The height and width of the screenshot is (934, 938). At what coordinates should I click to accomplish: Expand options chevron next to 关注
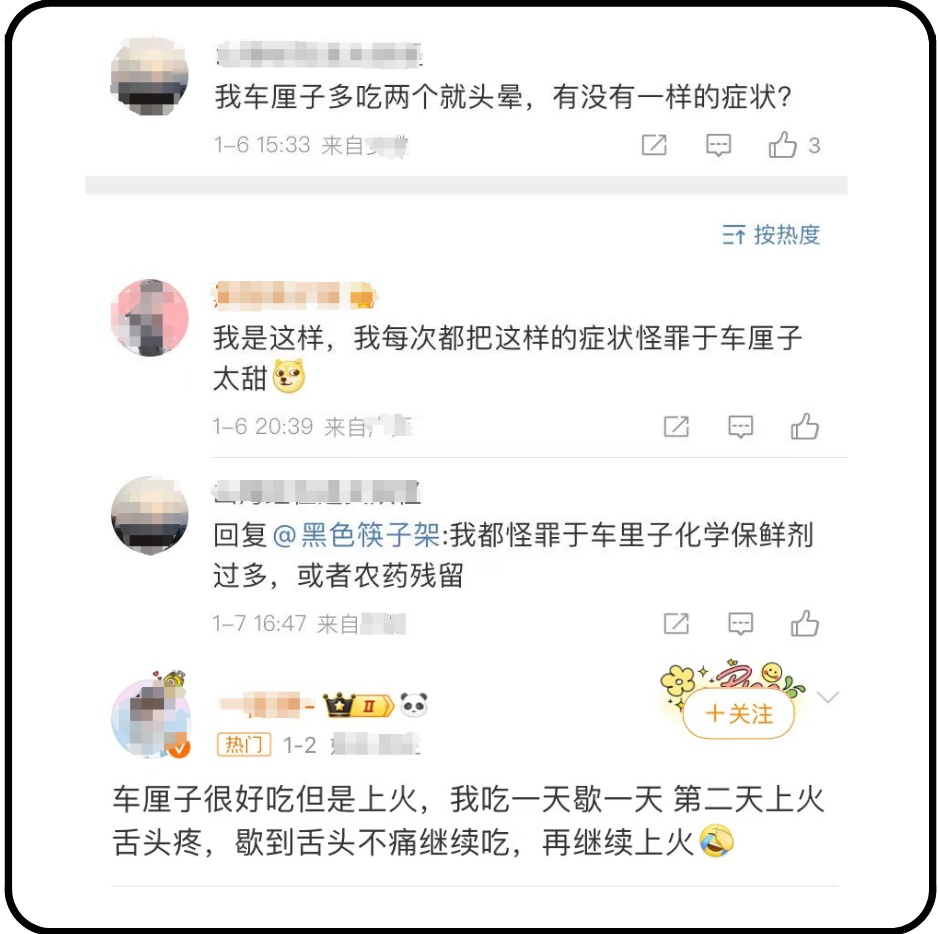click(x=828, y=697)
